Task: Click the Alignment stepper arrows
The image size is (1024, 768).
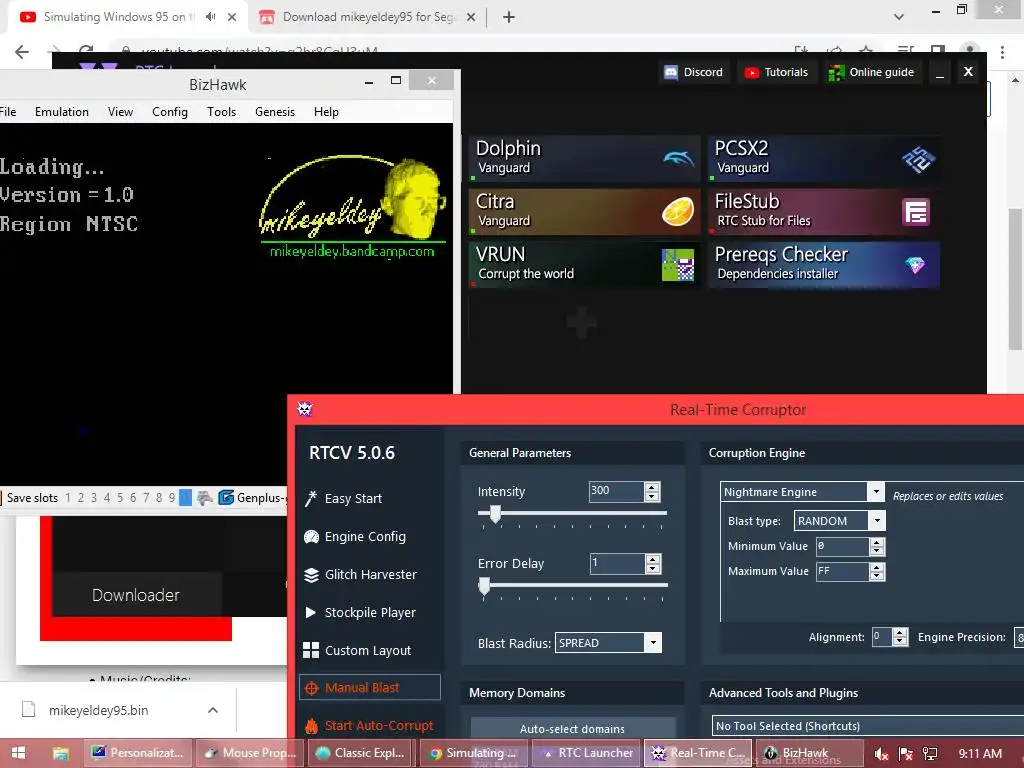Action: click(900, 637)
